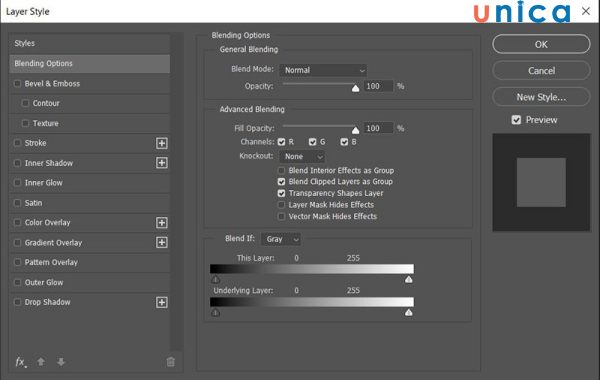This screenshot has width=600, height=380.
Task: Click Underlying Layer black point handle
Action: [215, 313]
